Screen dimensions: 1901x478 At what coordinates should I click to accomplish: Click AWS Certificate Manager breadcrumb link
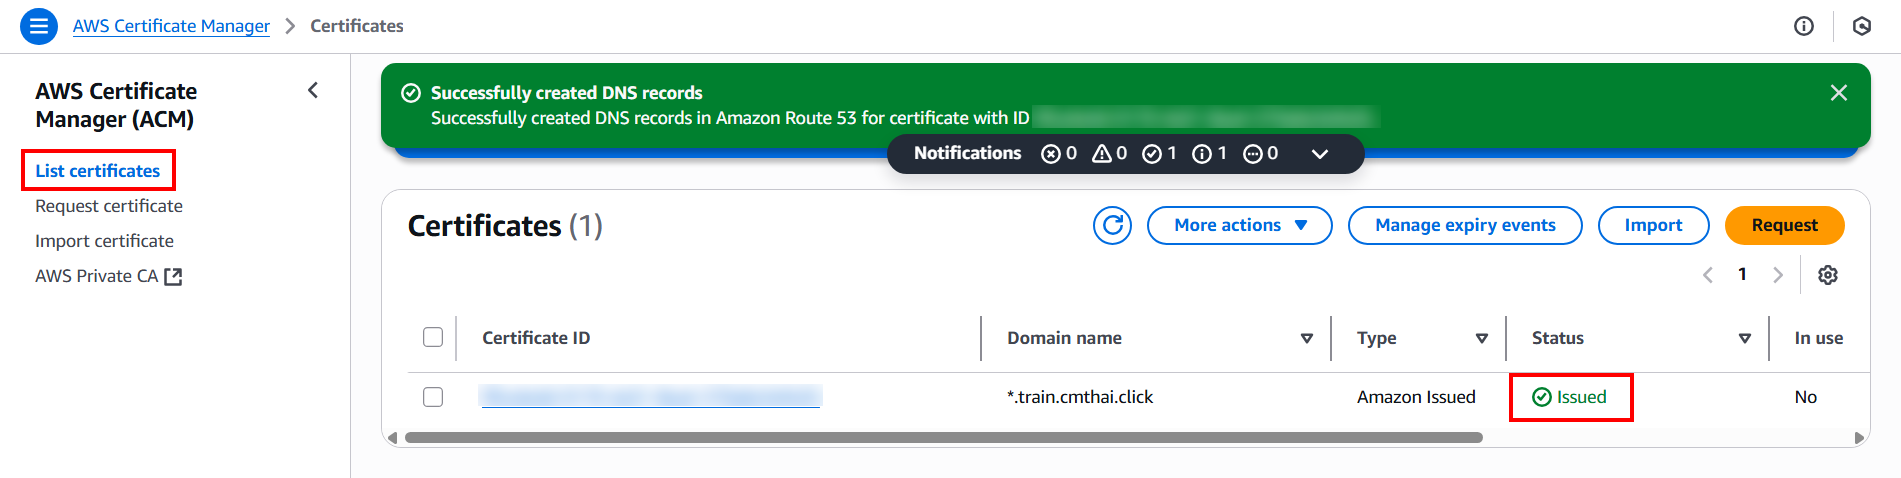171,26
